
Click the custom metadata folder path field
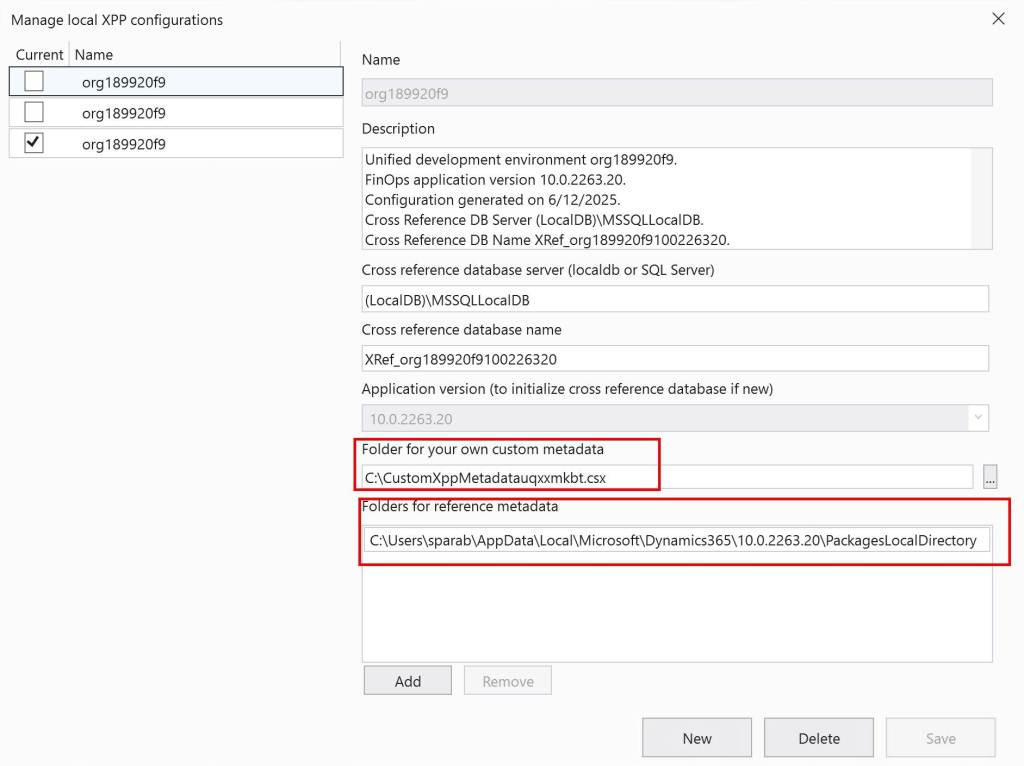click(x=667, y=478)
